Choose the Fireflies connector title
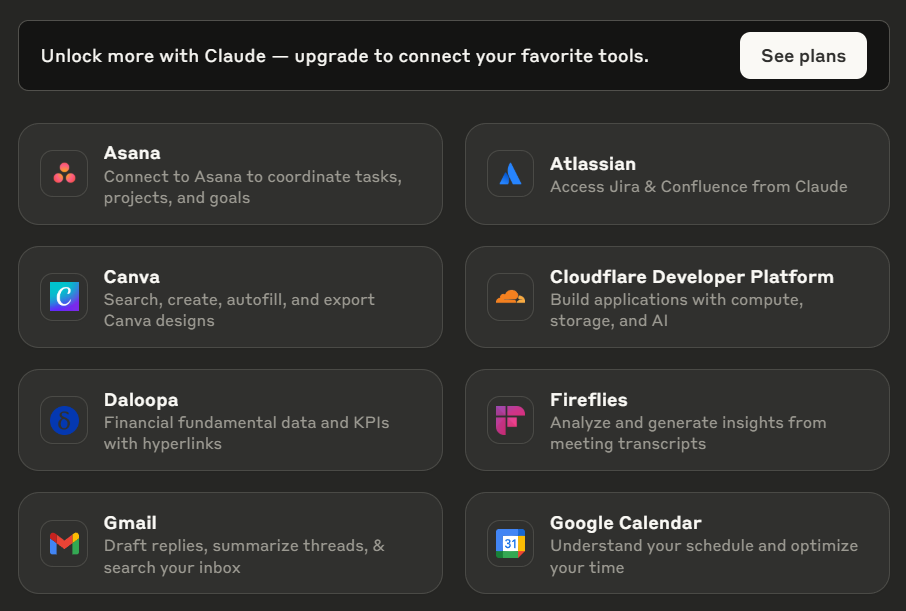This screenshot has height=611, width=906. pos(589,400)
